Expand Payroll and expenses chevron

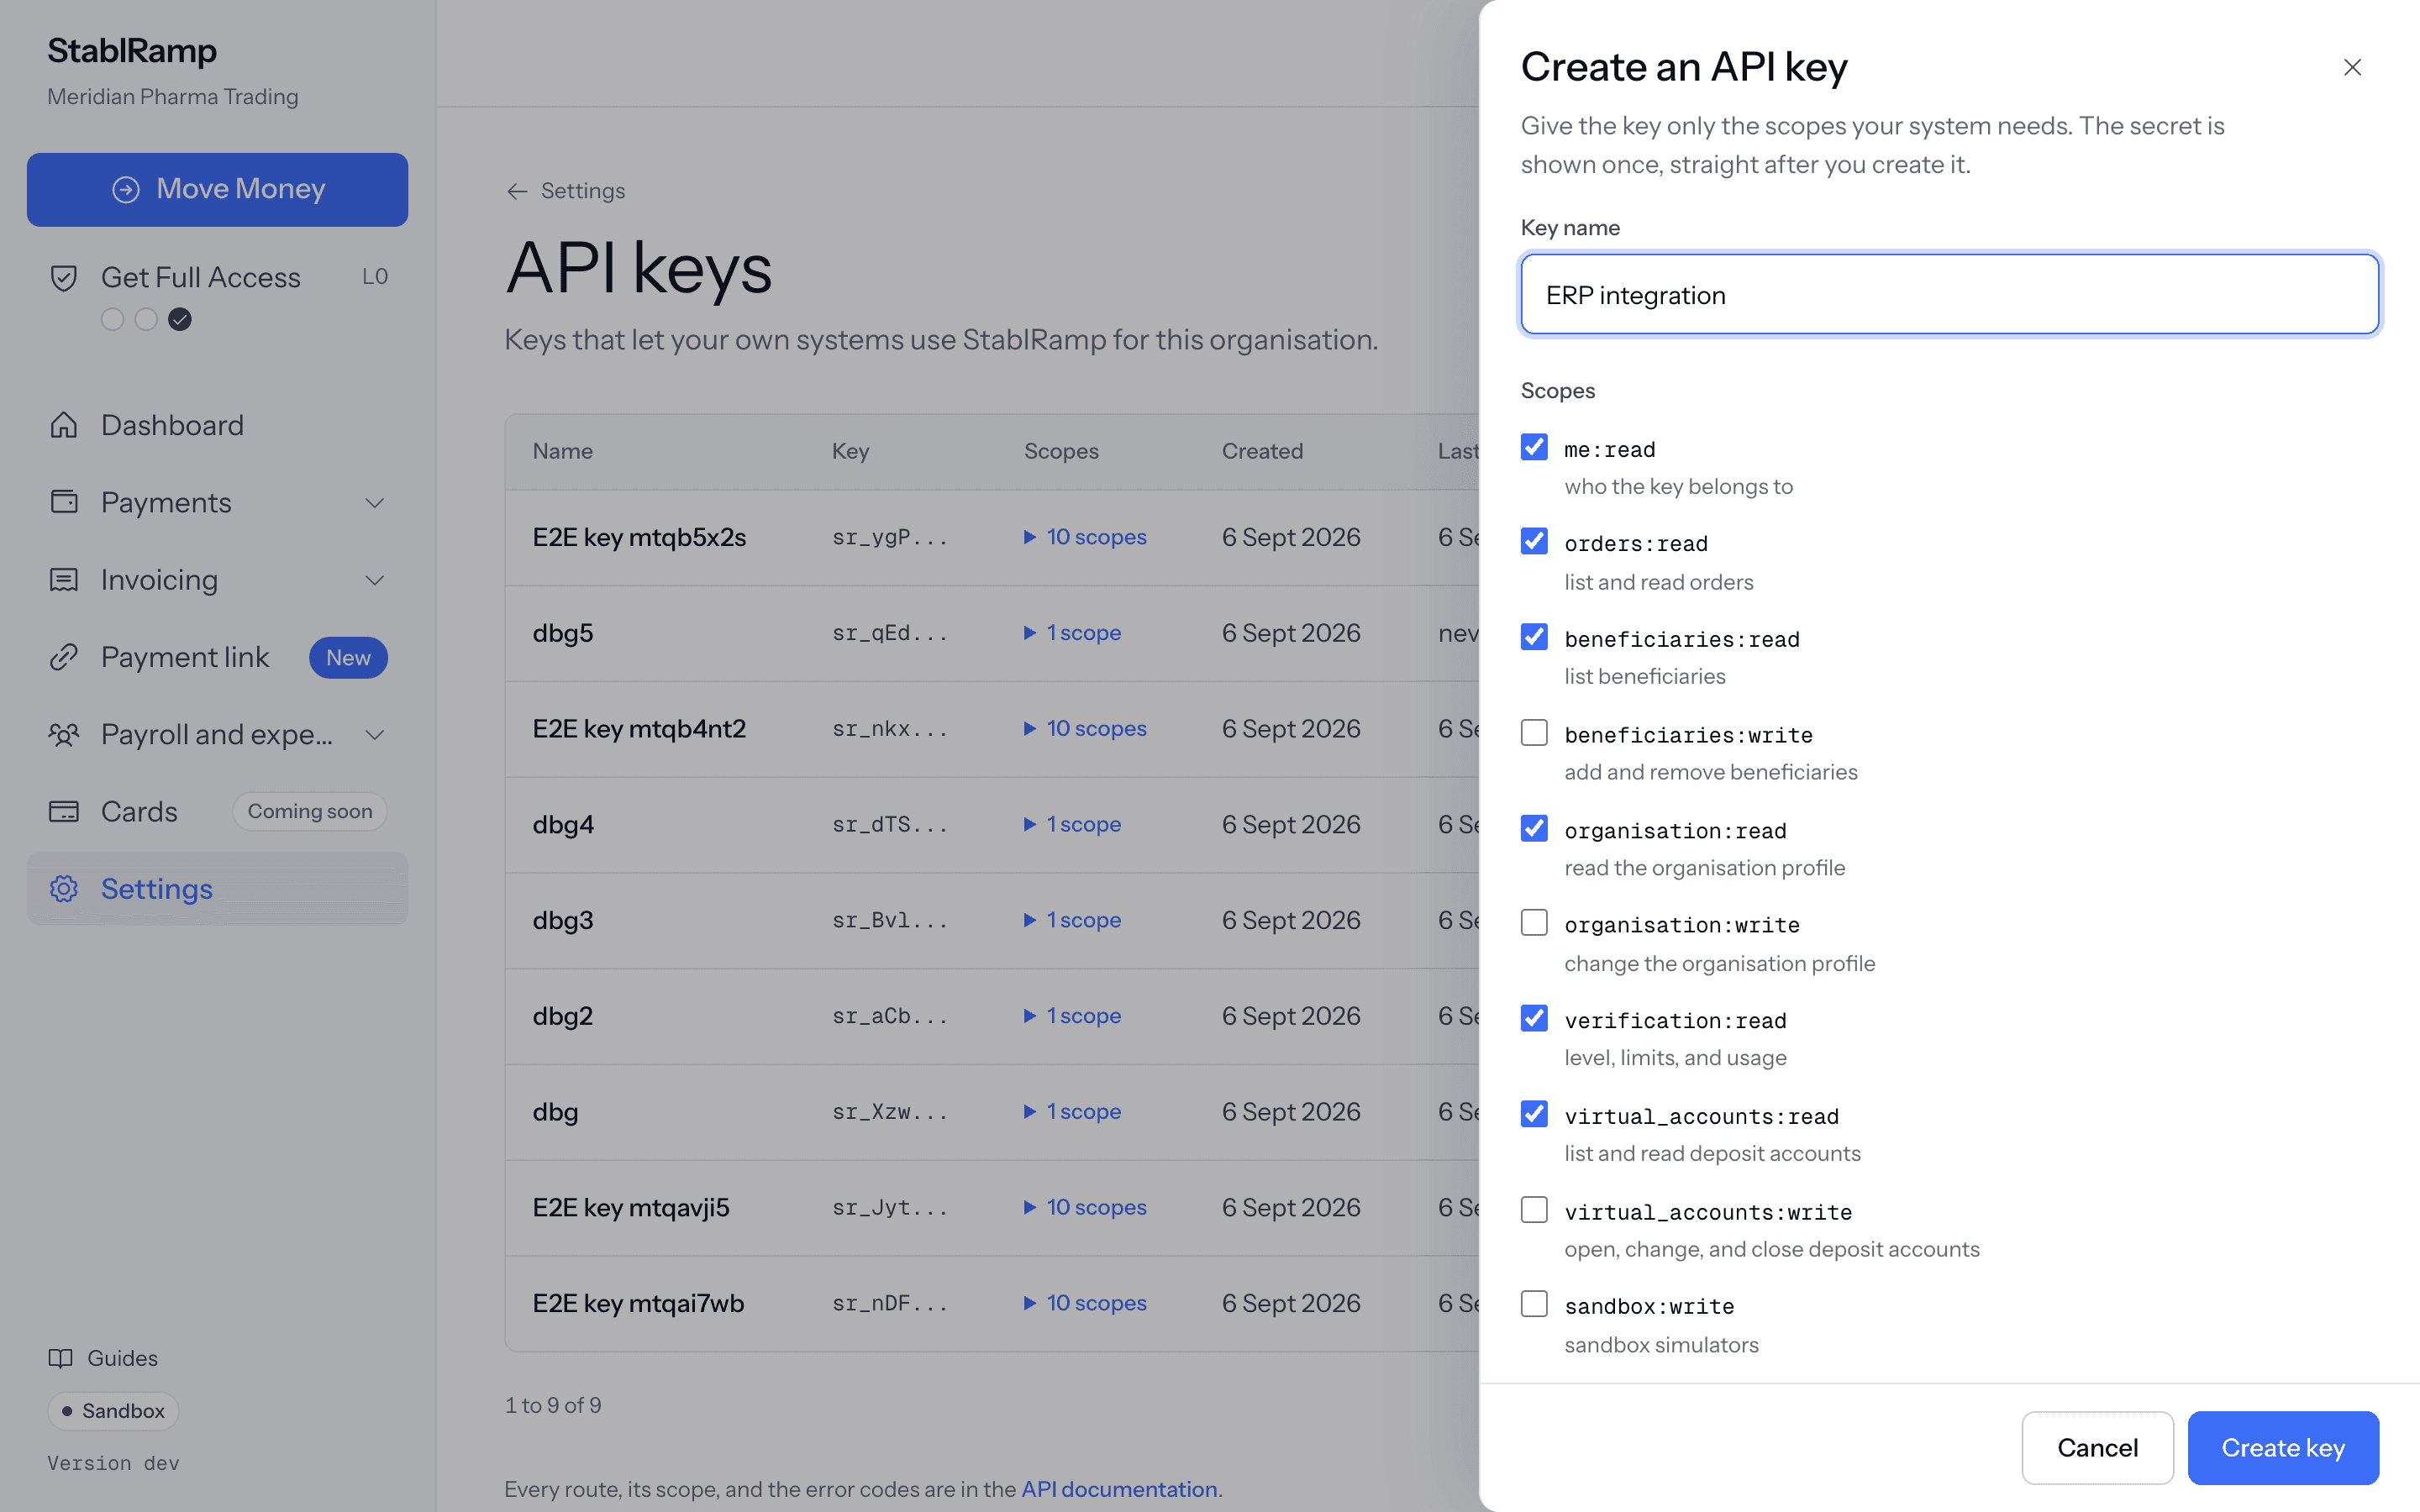(375, 735)
